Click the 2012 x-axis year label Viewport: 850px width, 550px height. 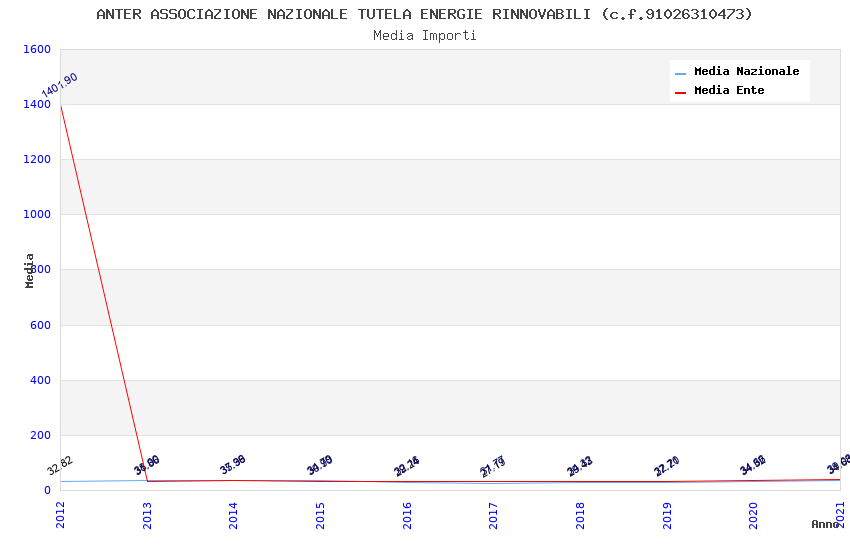point(60,515)
